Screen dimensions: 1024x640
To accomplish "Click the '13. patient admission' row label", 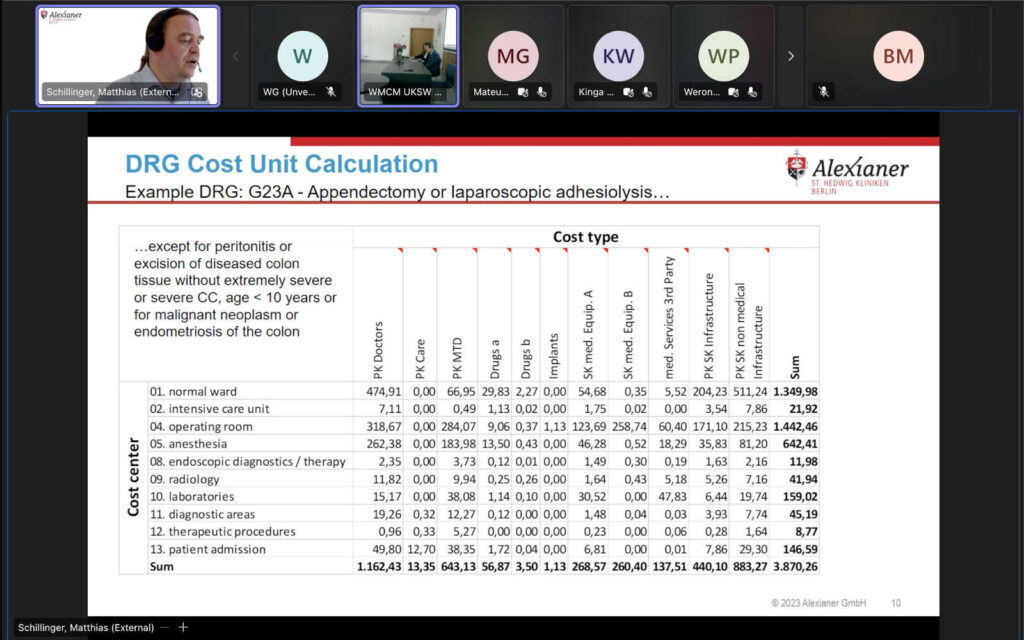I will pyautogui.click(x=208, y=549).
